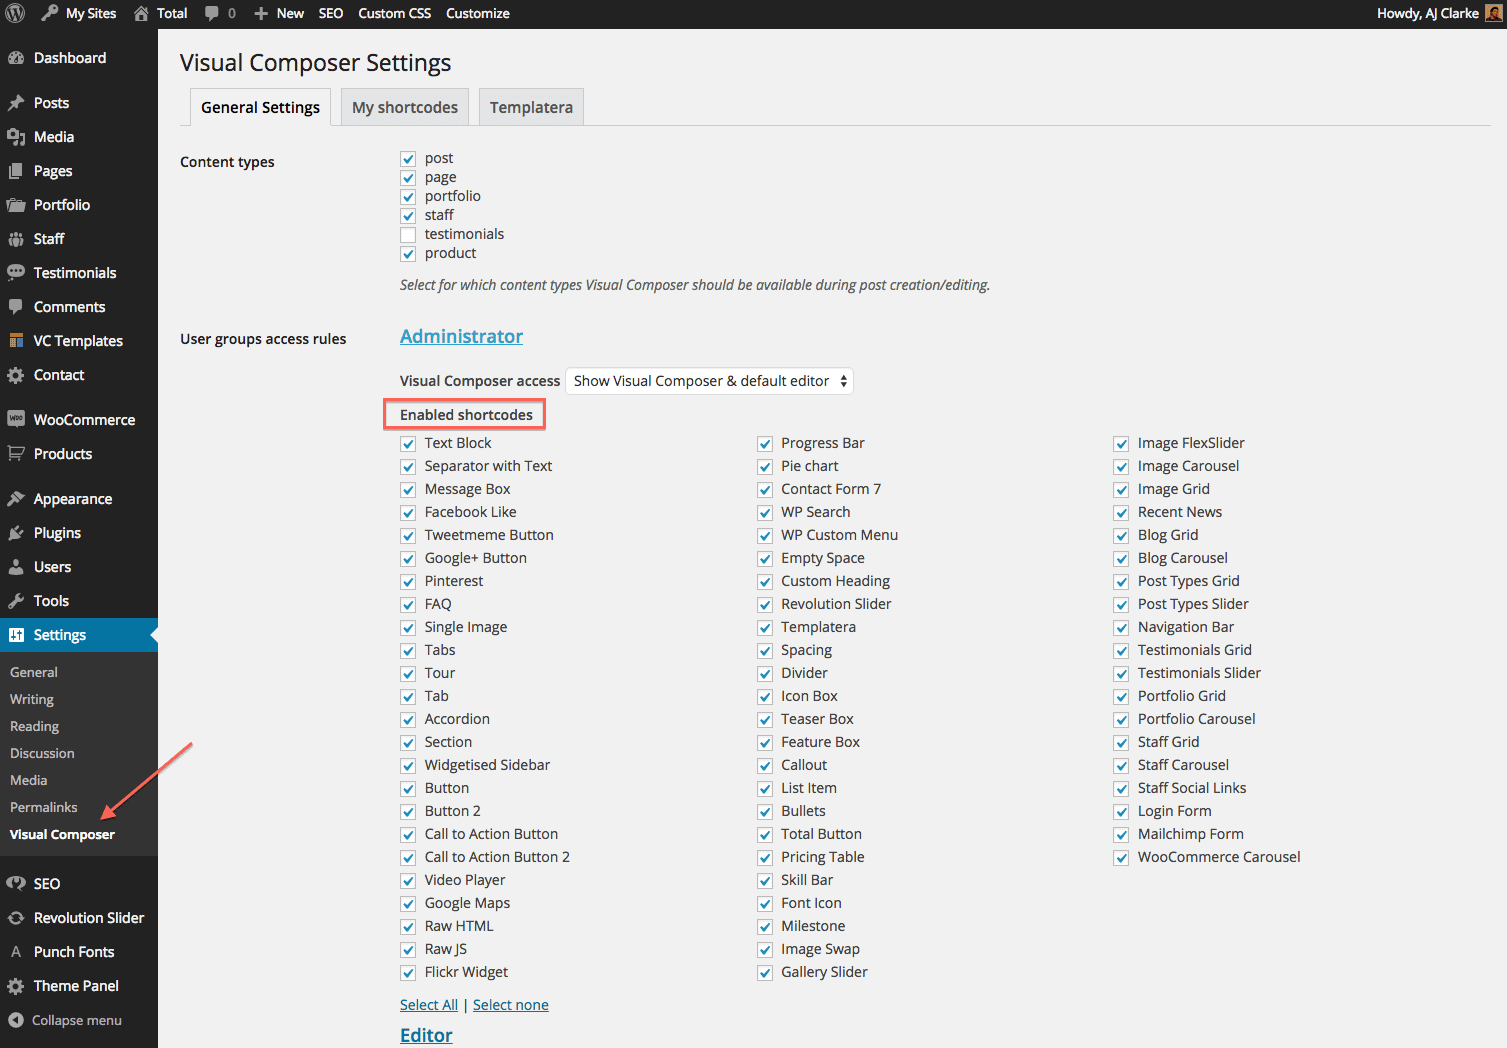
Task: Click the Collapse menu arrow icon
Action: point(16,1020)
